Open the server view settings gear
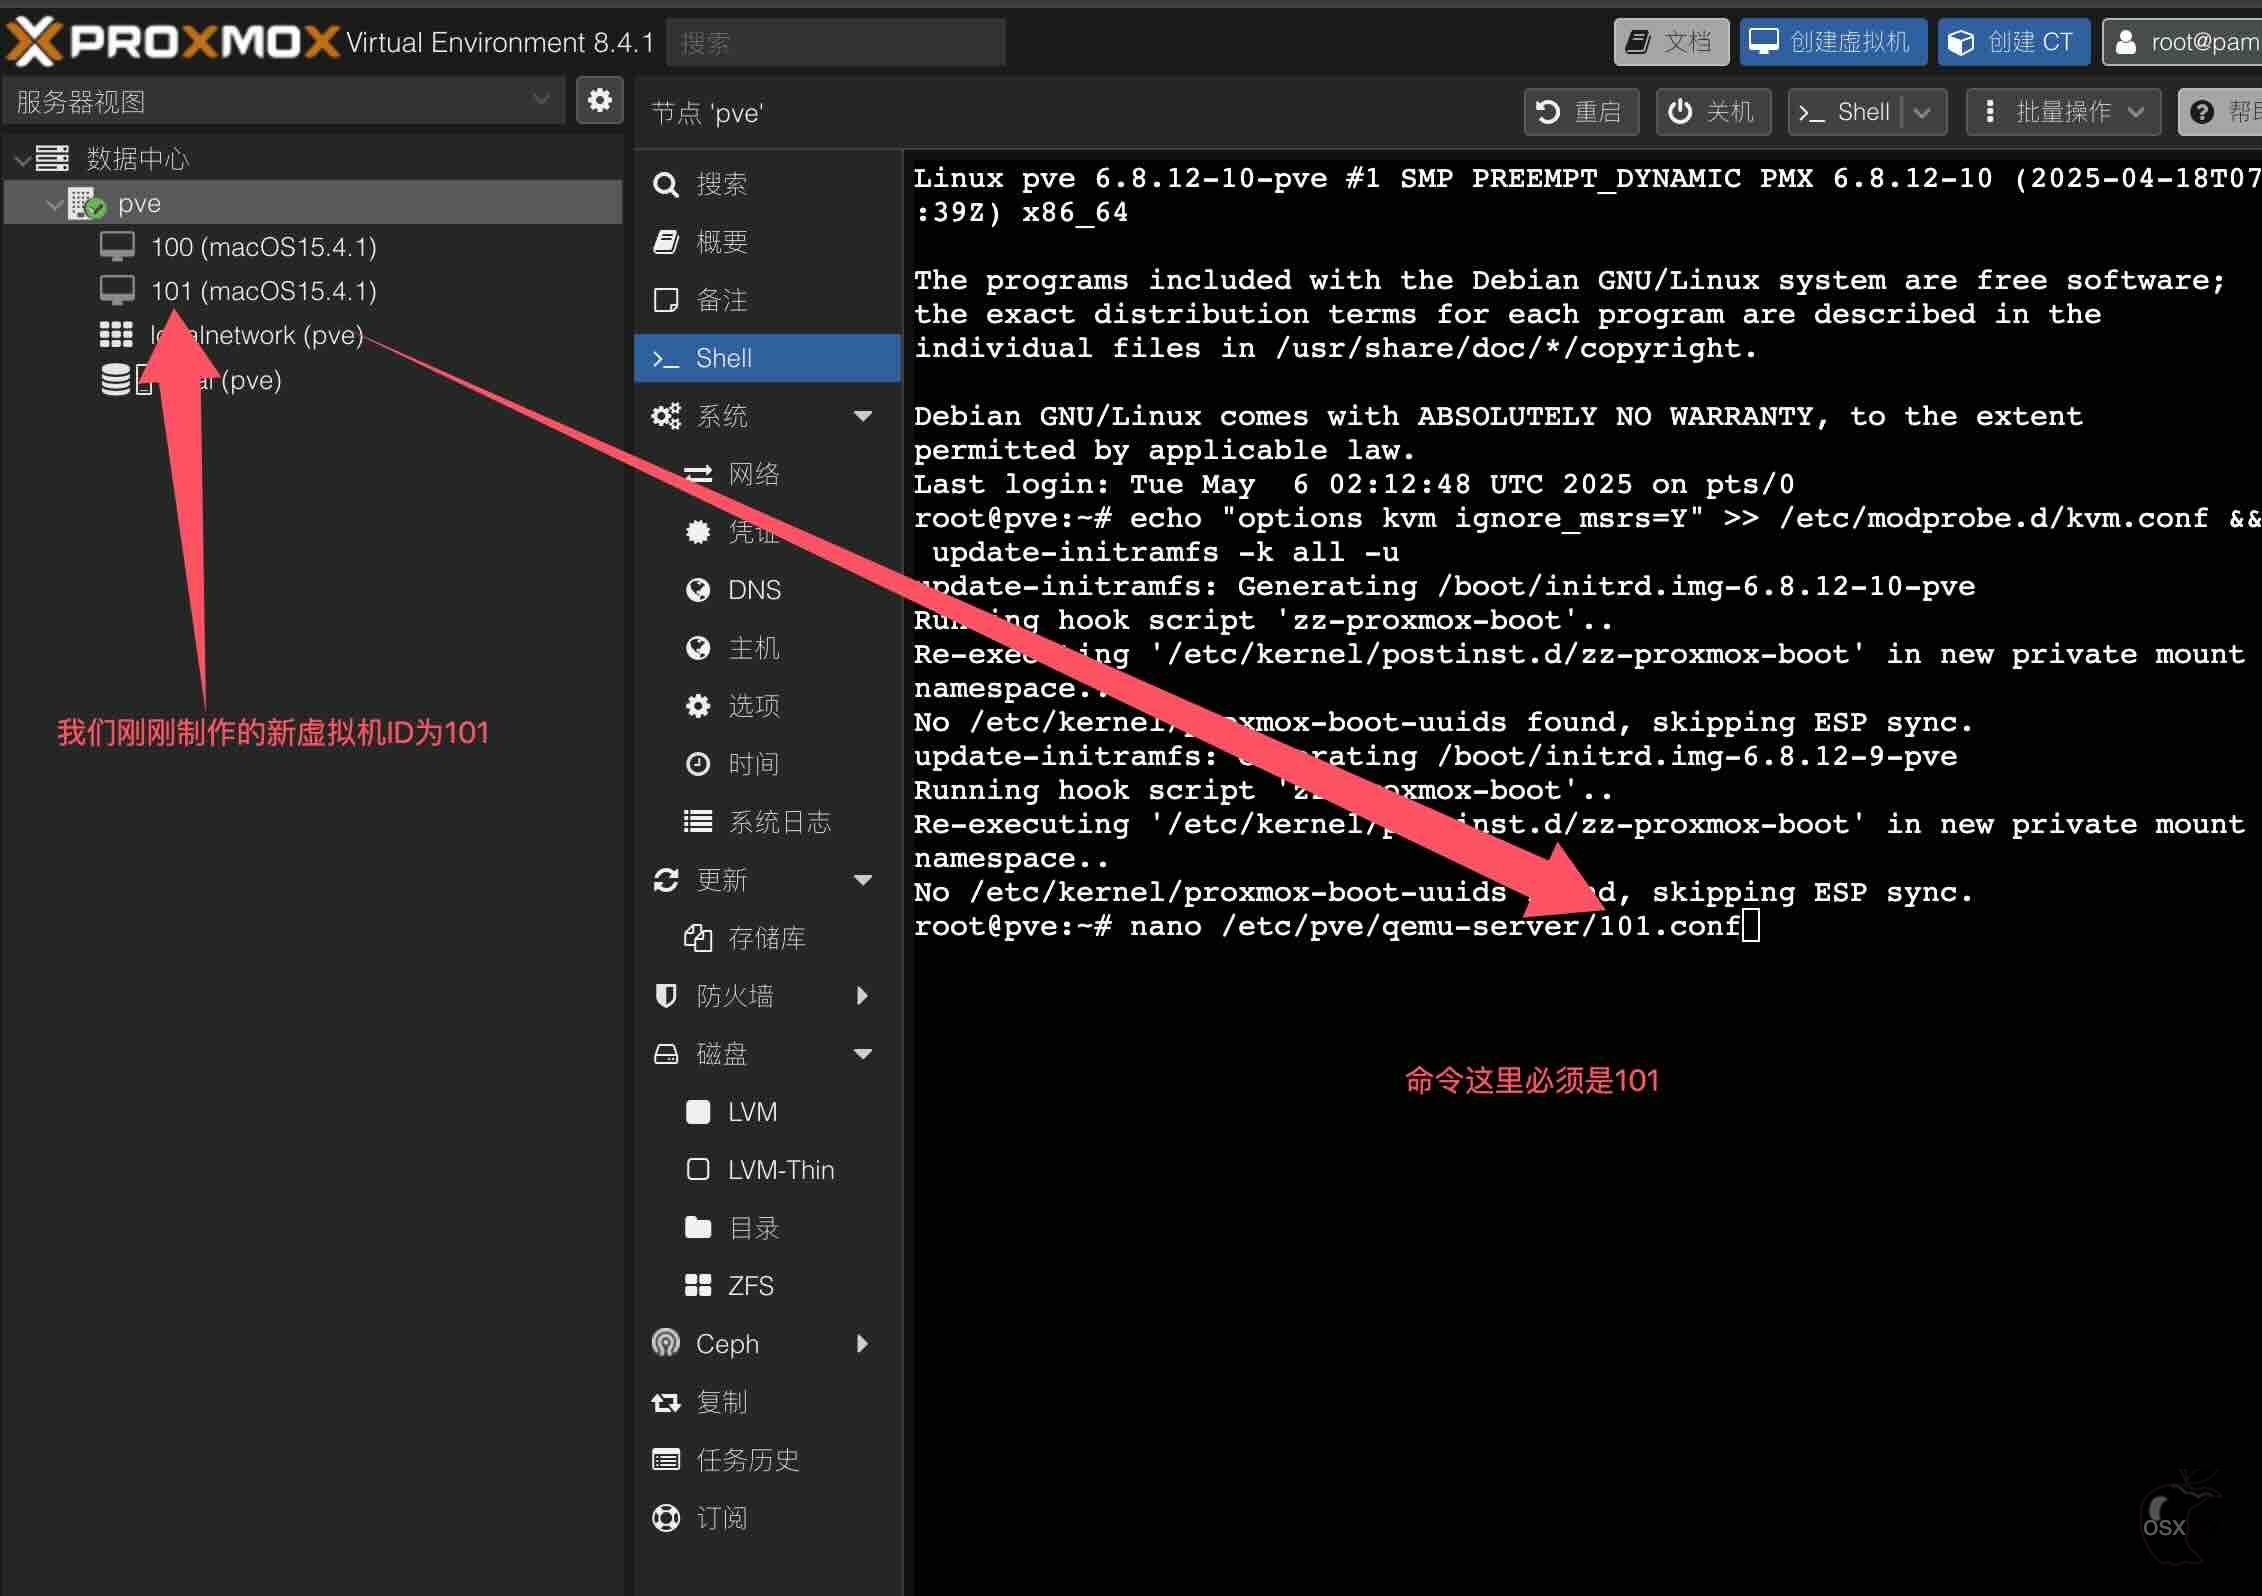The width and height of the screenshot is (2262, 1596). click(x=599, y=101)
